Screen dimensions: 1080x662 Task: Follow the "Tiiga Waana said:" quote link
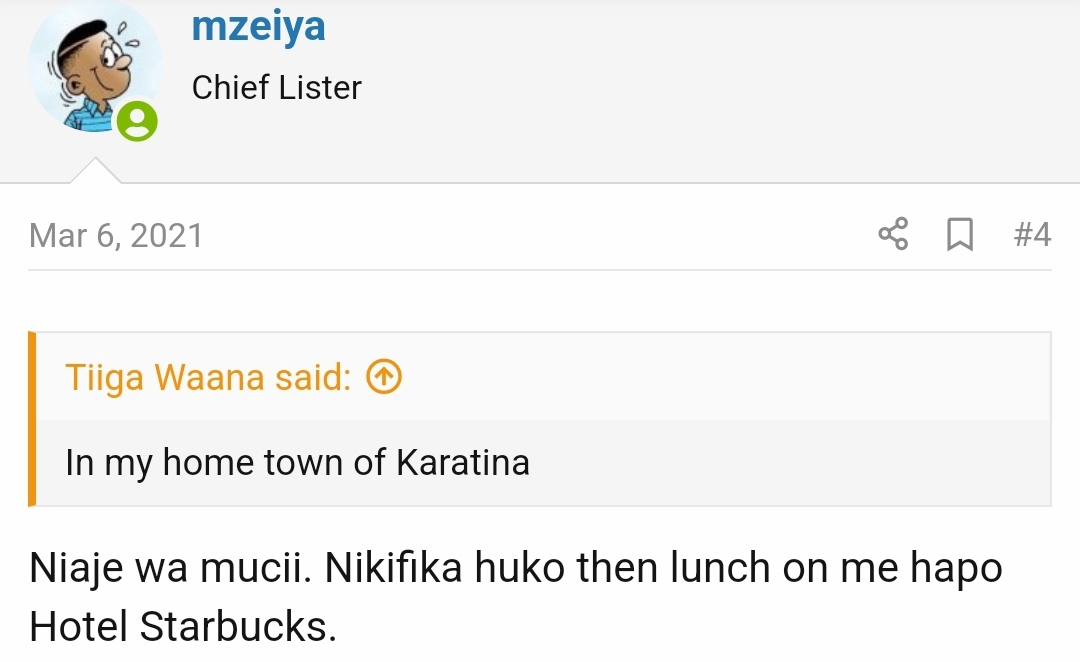[x=208, y=378]
